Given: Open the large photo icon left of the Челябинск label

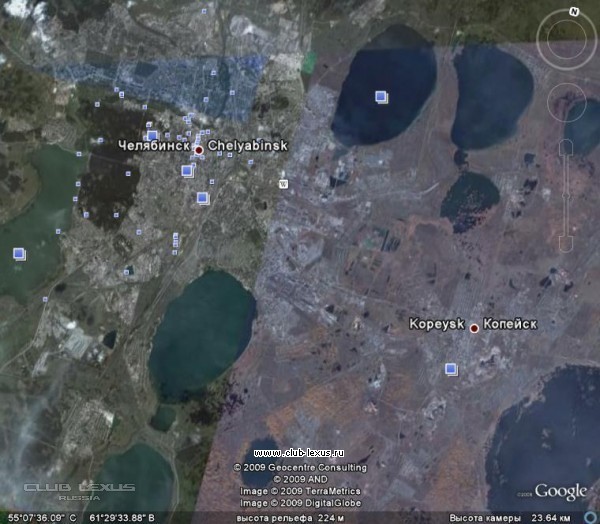Looking at the screenshot, I should (152, 135).
